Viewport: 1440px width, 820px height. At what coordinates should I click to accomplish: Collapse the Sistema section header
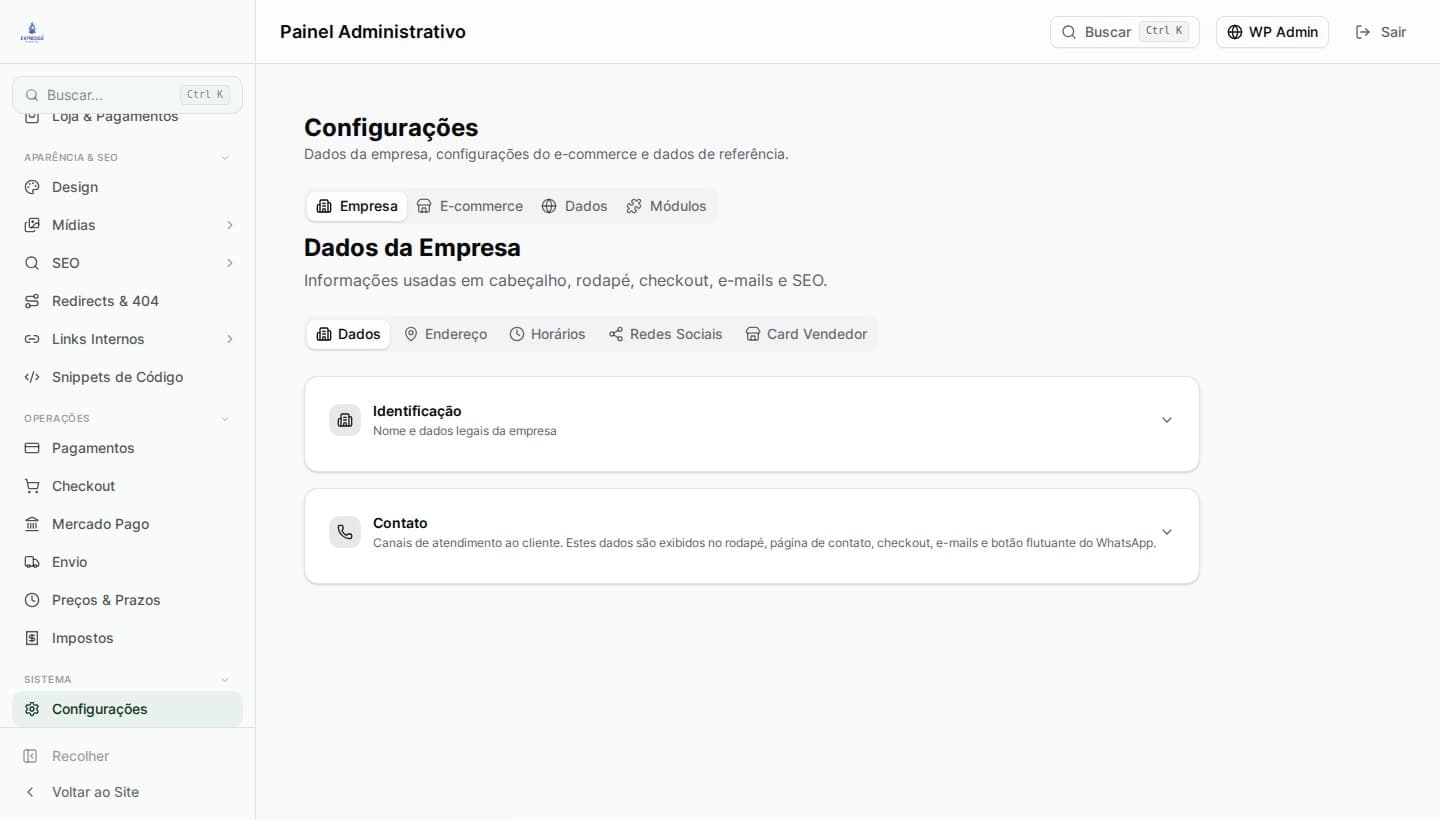(x=224, y=679)
